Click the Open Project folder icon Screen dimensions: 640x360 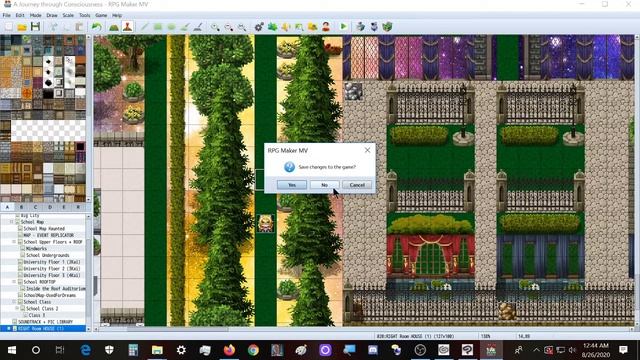point(22,27)
